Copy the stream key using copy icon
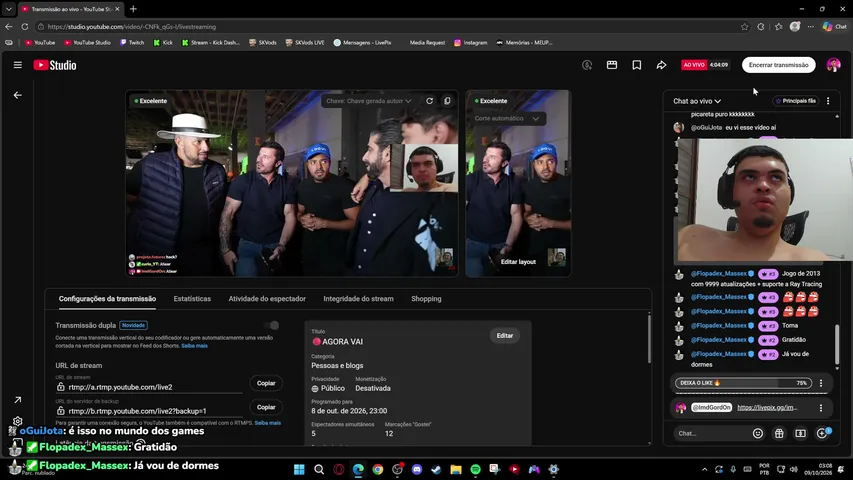This screenshot has height=480, width=853. (447, 101)
